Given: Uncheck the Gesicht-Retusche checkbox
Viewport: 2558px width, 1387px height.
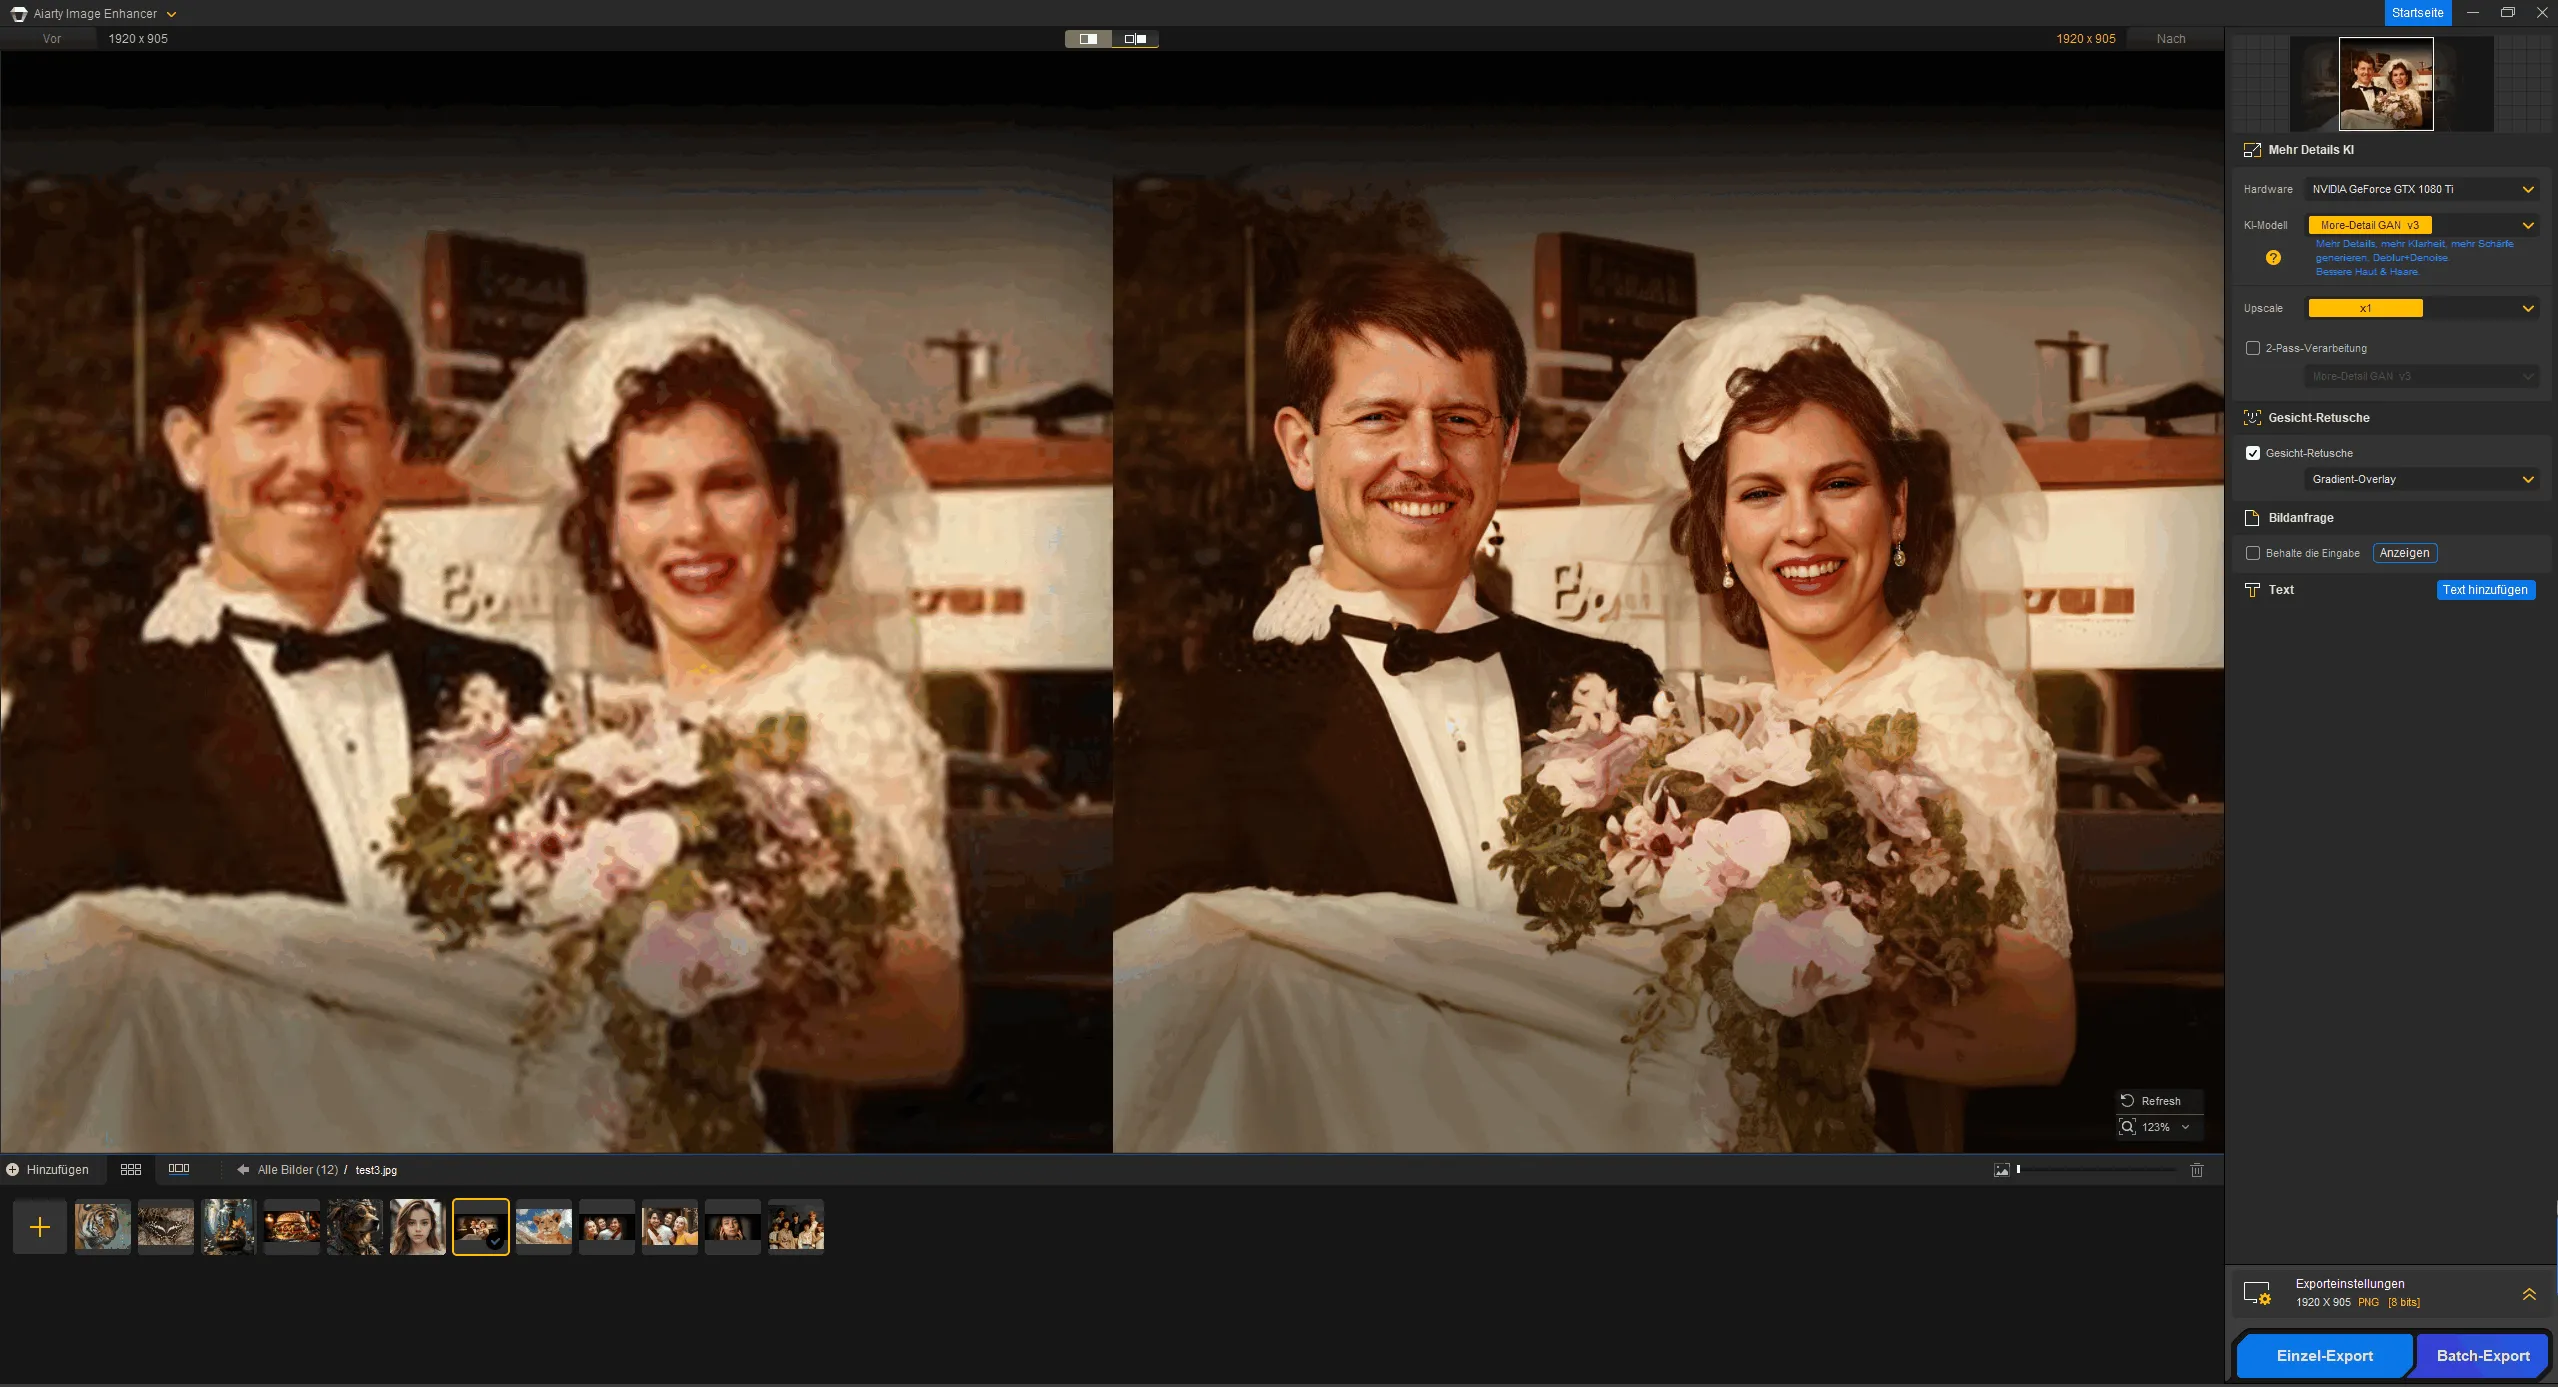Looking at the screenshot, I should [x=2253, y=453].
